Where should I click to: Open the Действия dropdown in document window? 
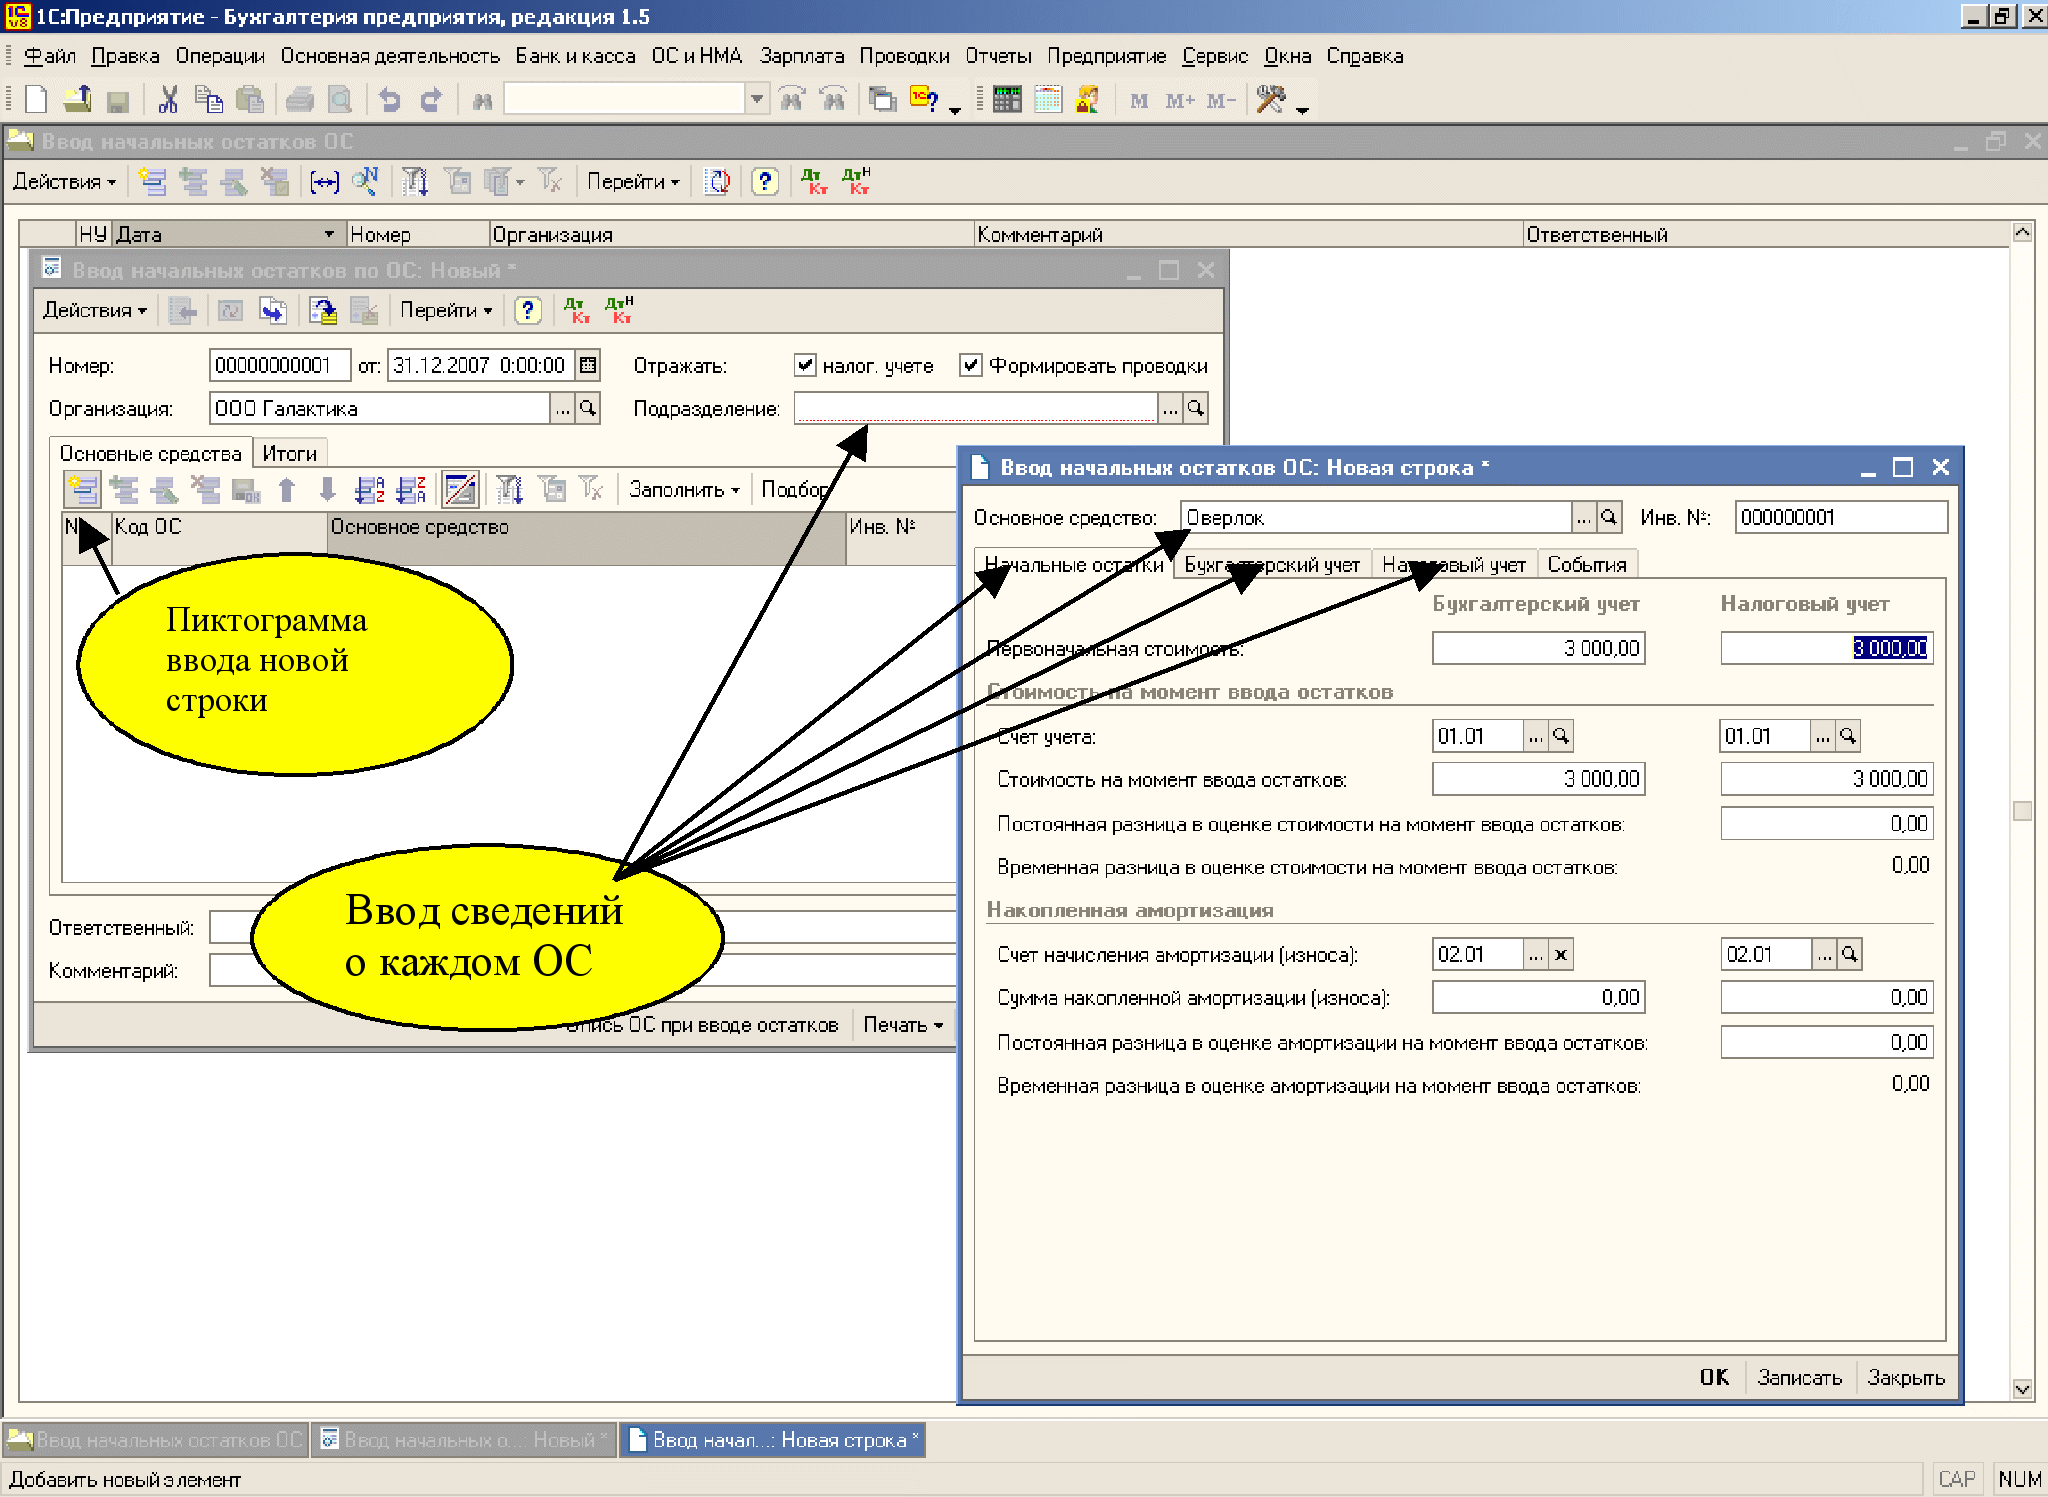95,310
